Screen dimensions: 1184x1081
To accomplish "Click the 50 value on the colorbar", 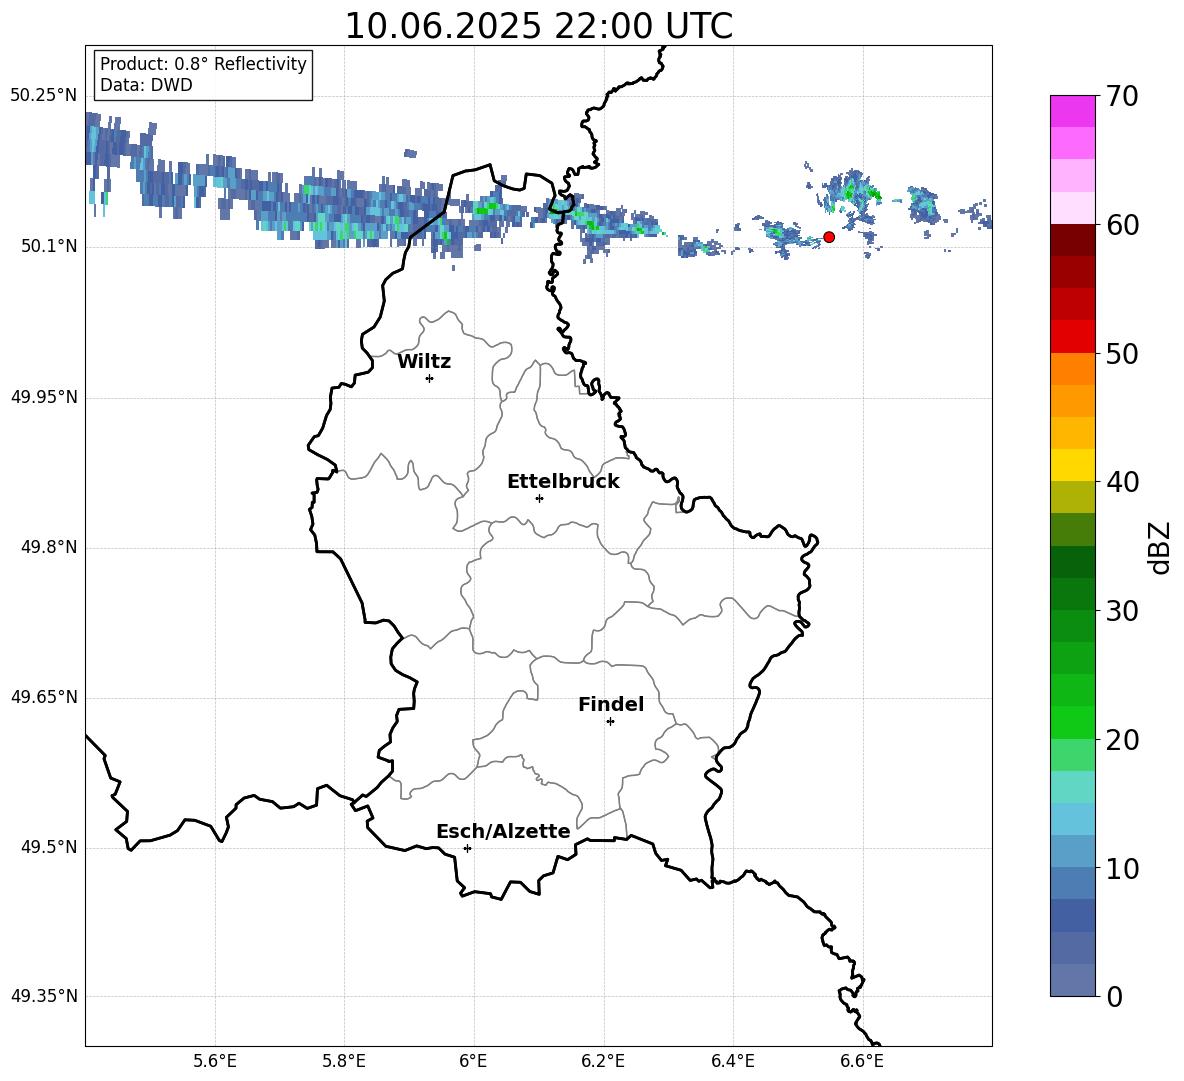I will coord(1122,354).
